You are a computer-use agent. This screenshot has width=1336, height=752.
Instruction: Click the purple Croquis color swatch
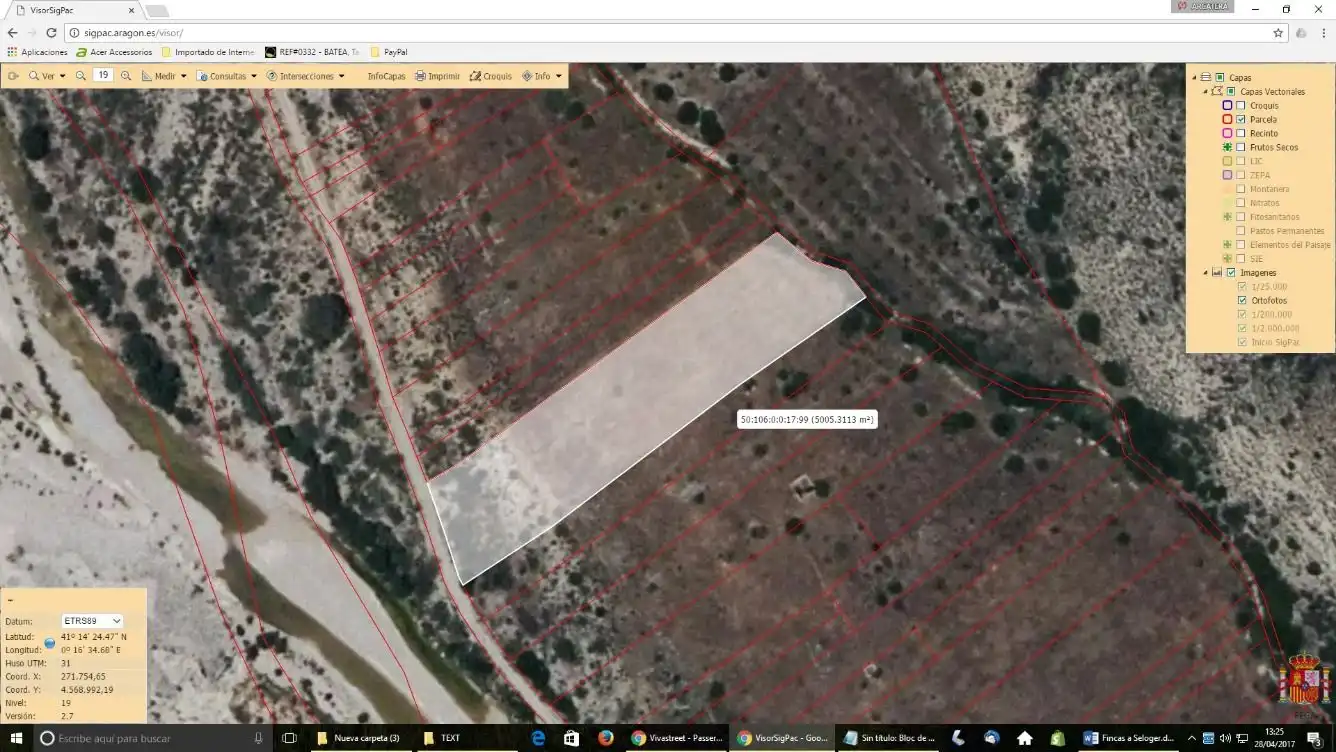pyautogui.click(x=1227, y=105)
